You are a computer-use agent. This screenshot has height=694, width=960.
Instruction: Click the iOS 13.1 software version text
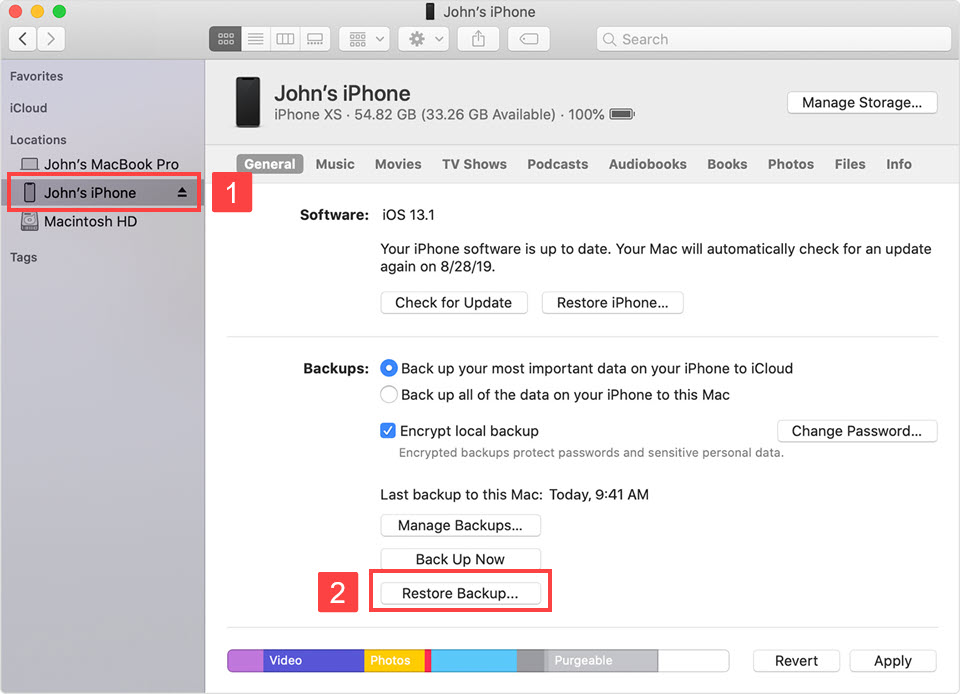(x=408, y=215)
